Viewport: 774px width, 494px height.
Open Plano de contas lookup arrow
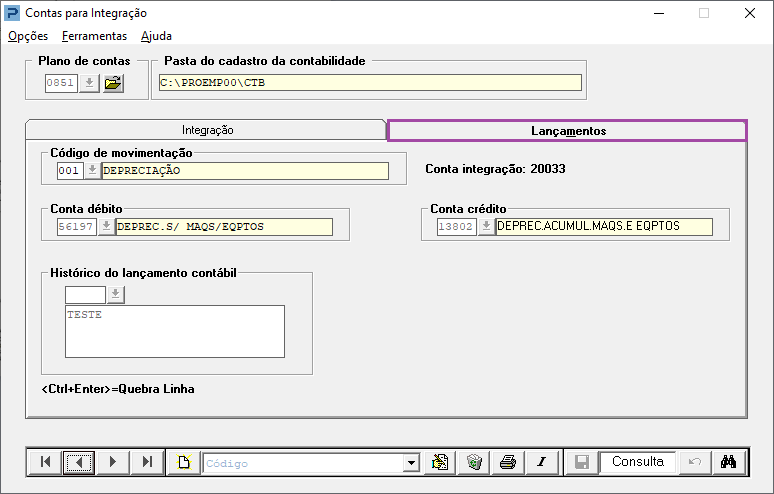point(89,82)
